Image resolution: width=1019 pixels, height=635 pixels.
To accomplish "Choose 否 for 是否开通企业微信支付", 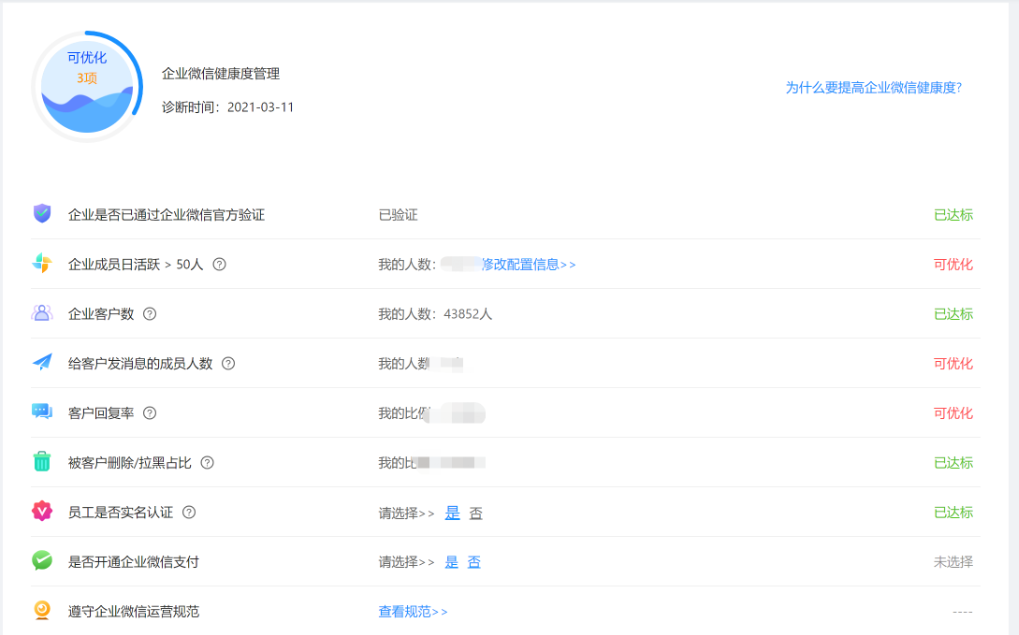I will 474,562.
